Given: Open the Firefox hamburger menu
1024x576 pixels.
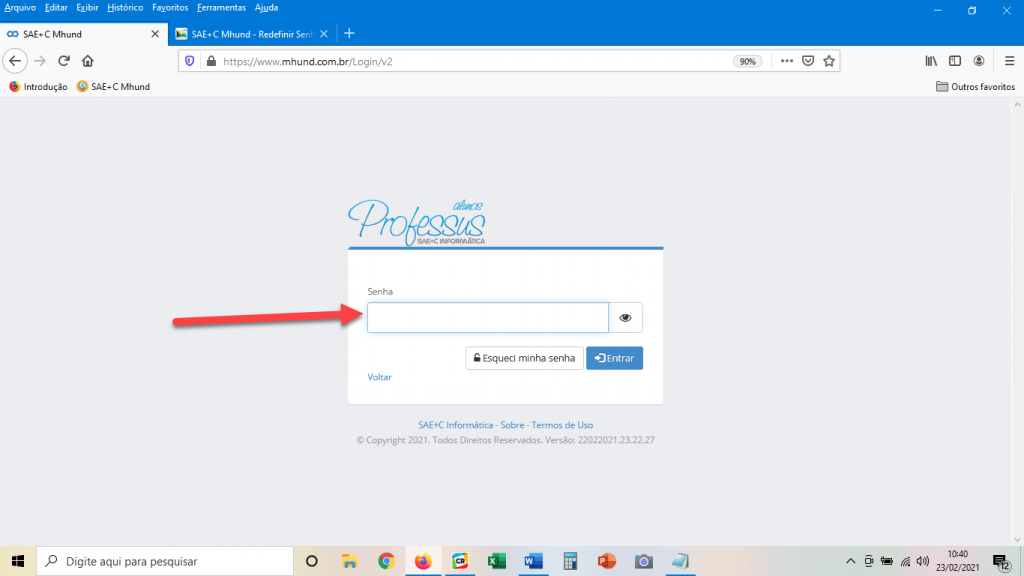Looking at the screenshot, I should 1010,61.
